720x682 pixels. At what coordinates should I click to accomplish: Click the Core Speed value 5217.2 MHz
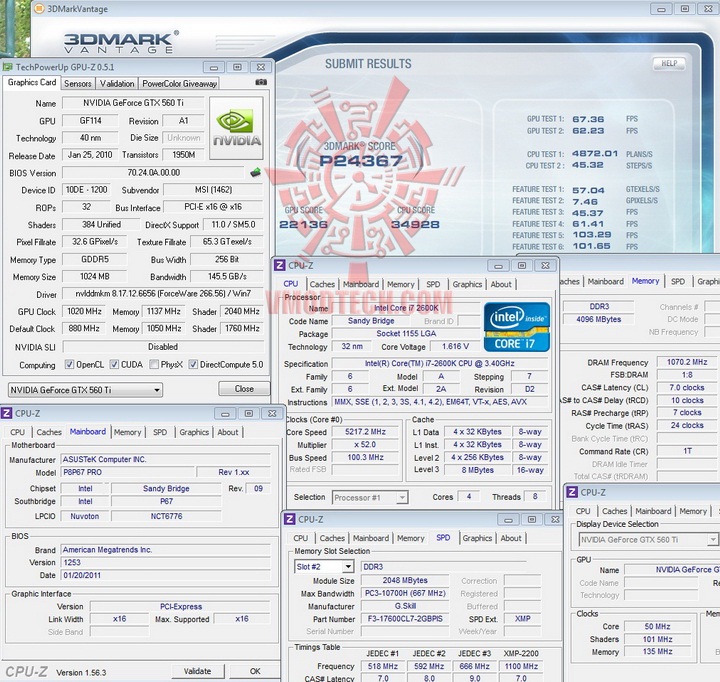point(366,432)
